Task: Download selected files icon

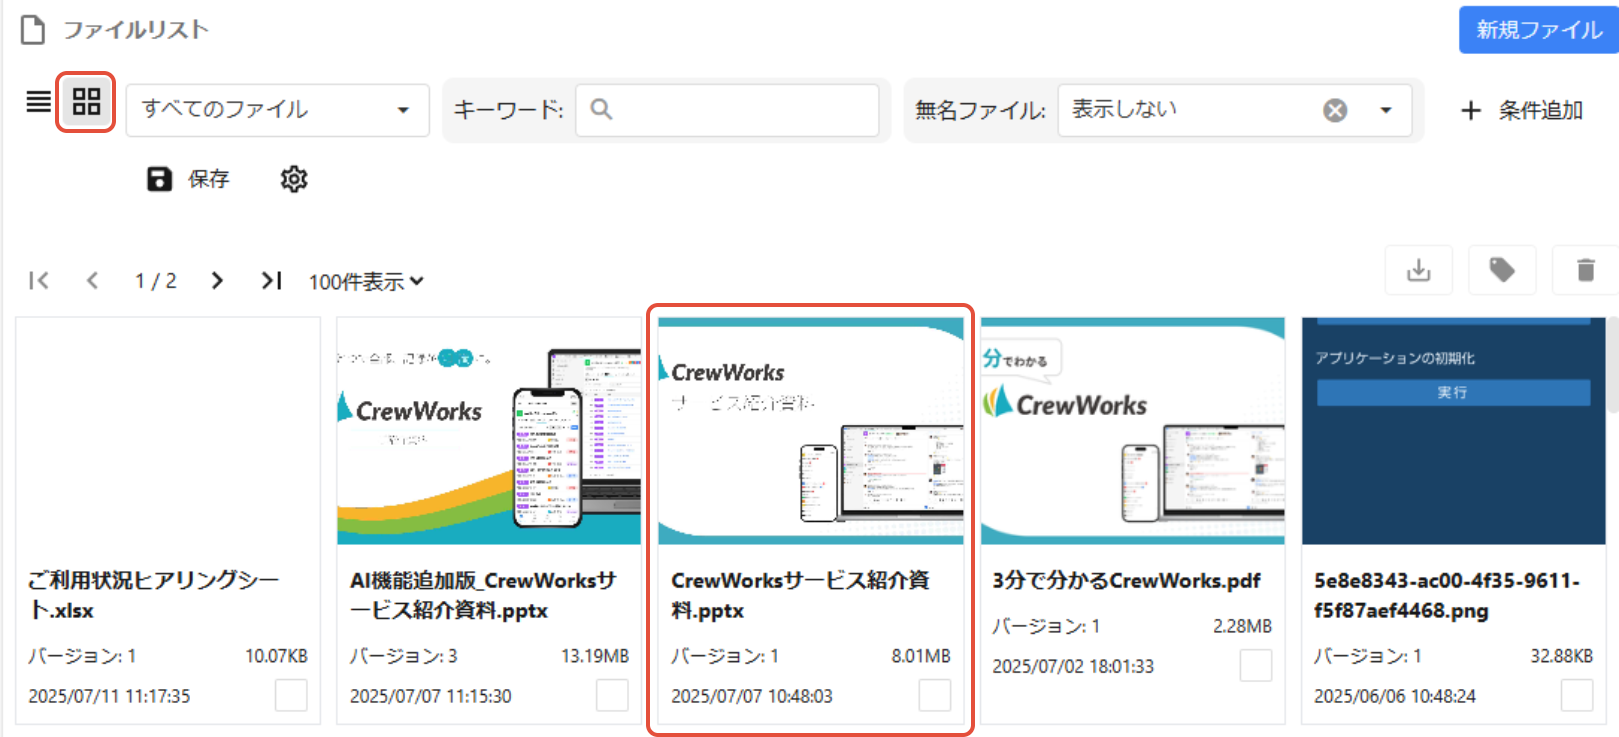Action: 1419,270
